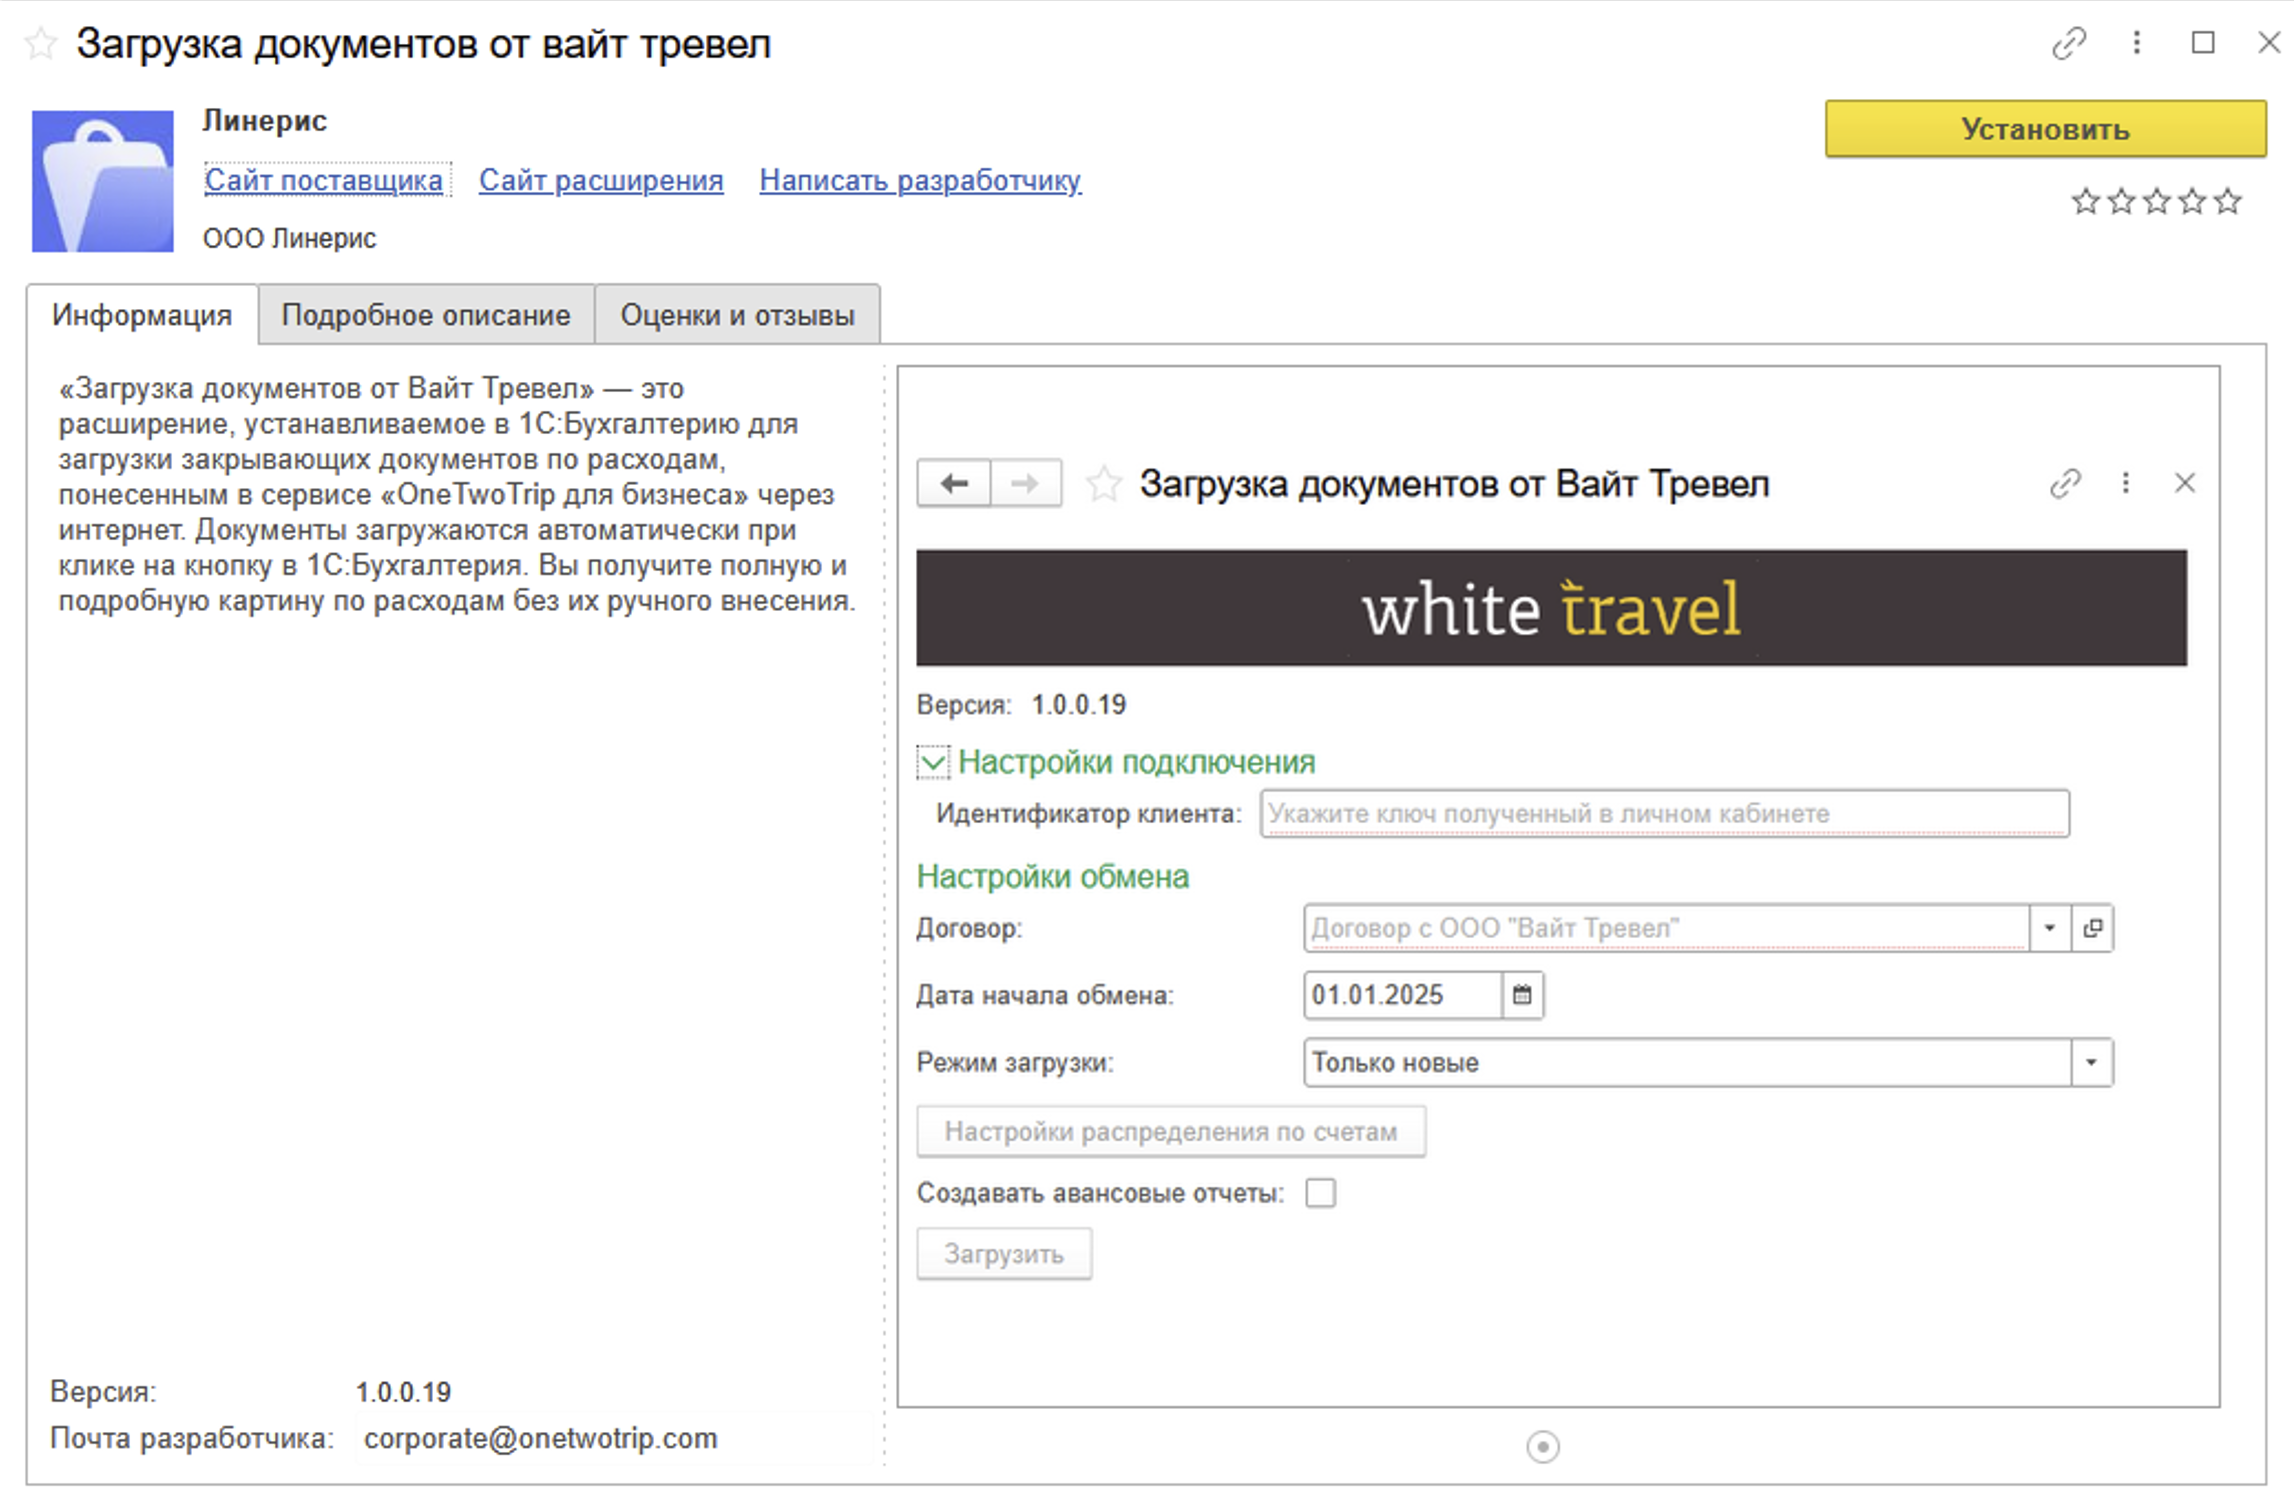
Task: Open the Договор record with open icon
Action: [x=2092, y=929]
